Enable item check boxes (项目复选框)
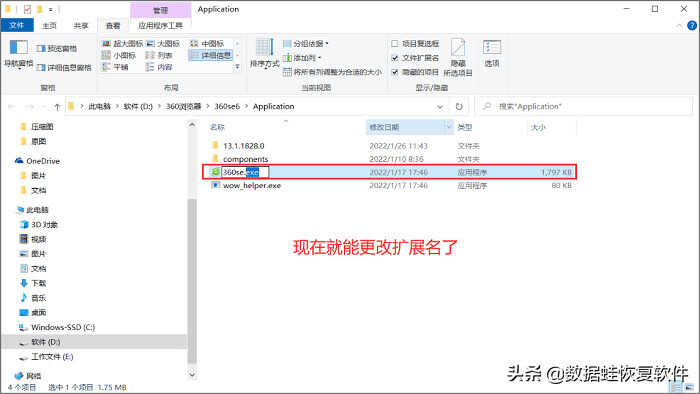The image size is (700, 394). [415, 43]
